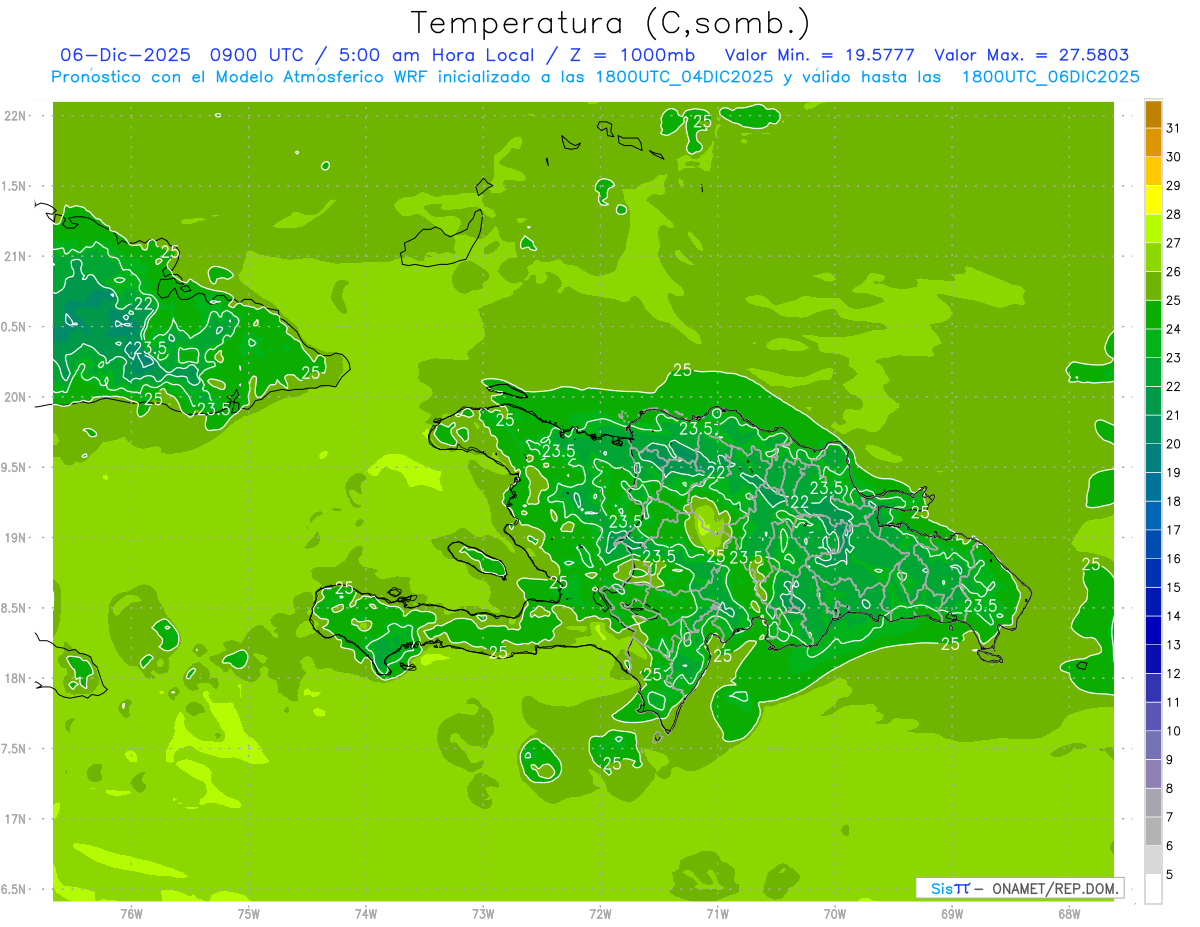Click the 17N latitude axis label
1200x927 pixels.
pyautogui.click(x=18, y=819)
